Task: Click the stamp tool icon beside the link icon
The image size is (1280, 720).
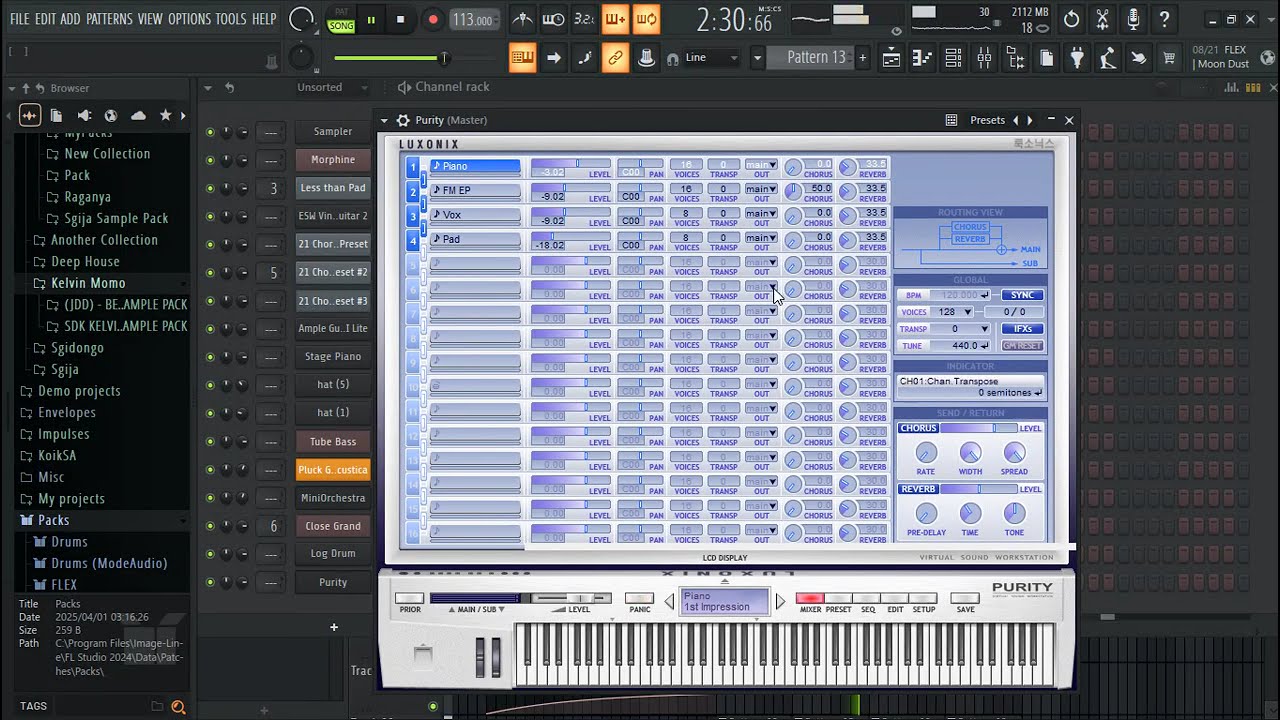Action: point(646,58)
